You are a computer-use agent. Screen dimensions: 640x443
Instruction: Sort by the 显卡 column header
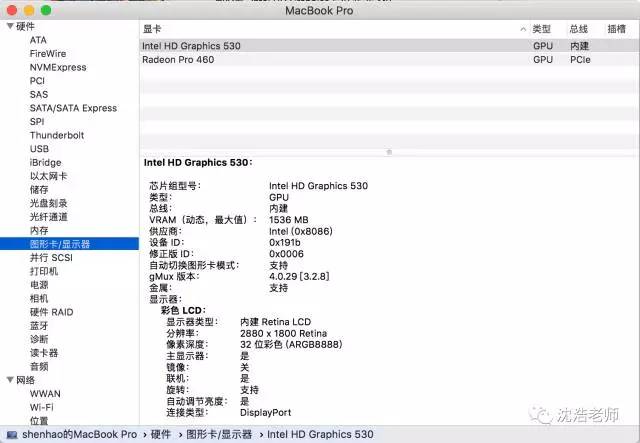tap(152, 29)
